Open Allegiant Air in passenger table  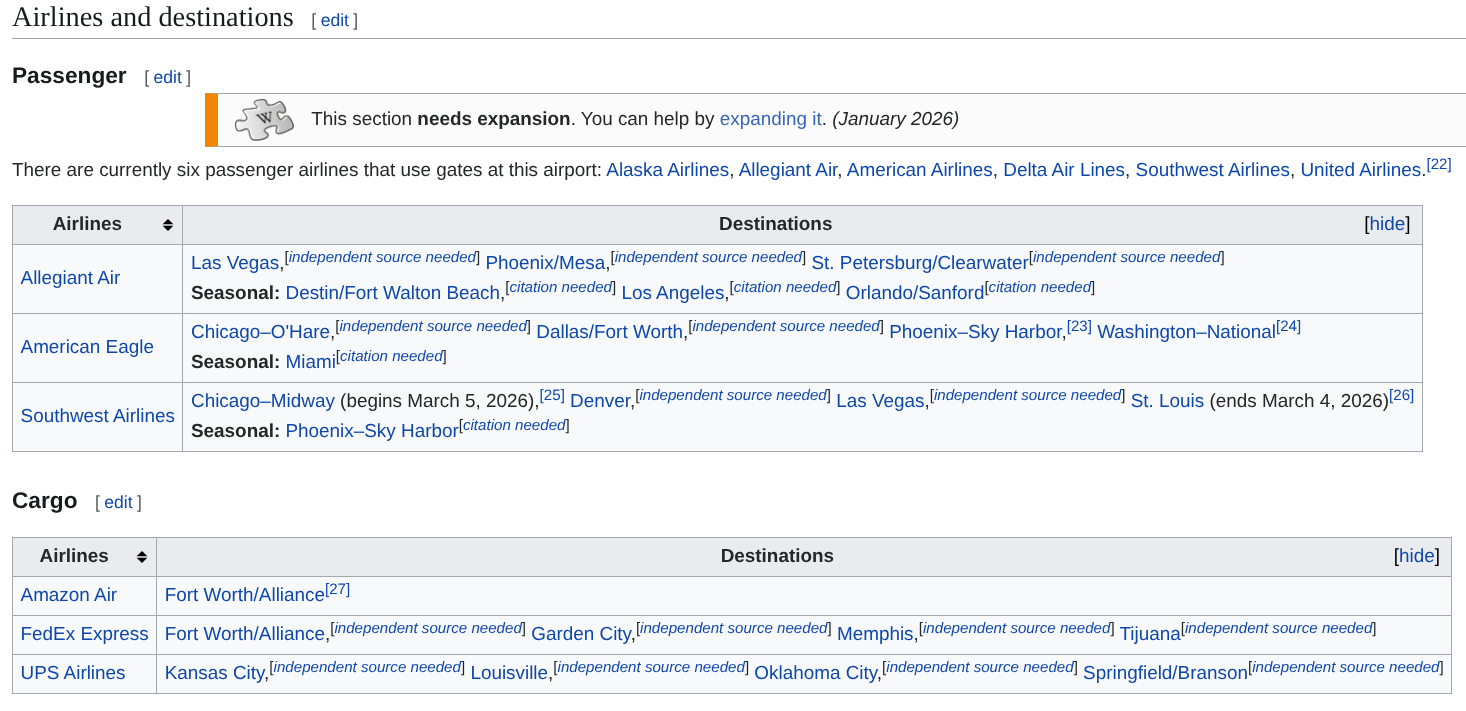70,278
